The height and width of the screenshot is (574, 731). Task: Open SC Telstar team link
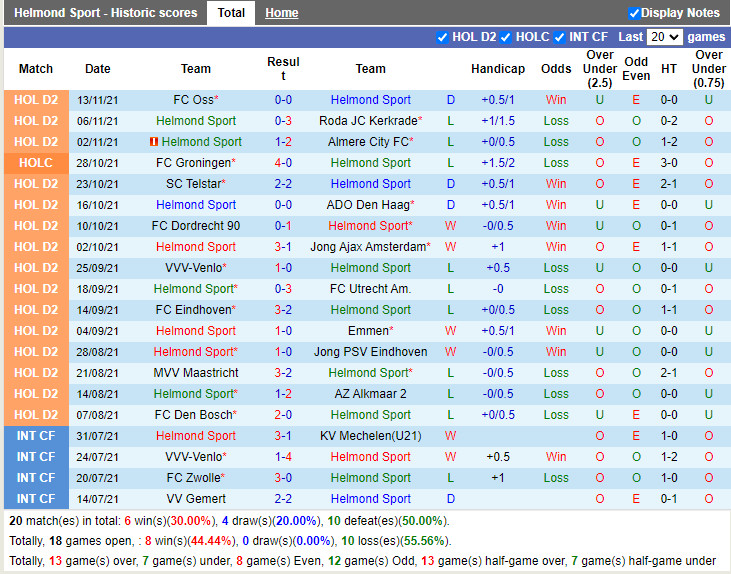coord(193,184)
